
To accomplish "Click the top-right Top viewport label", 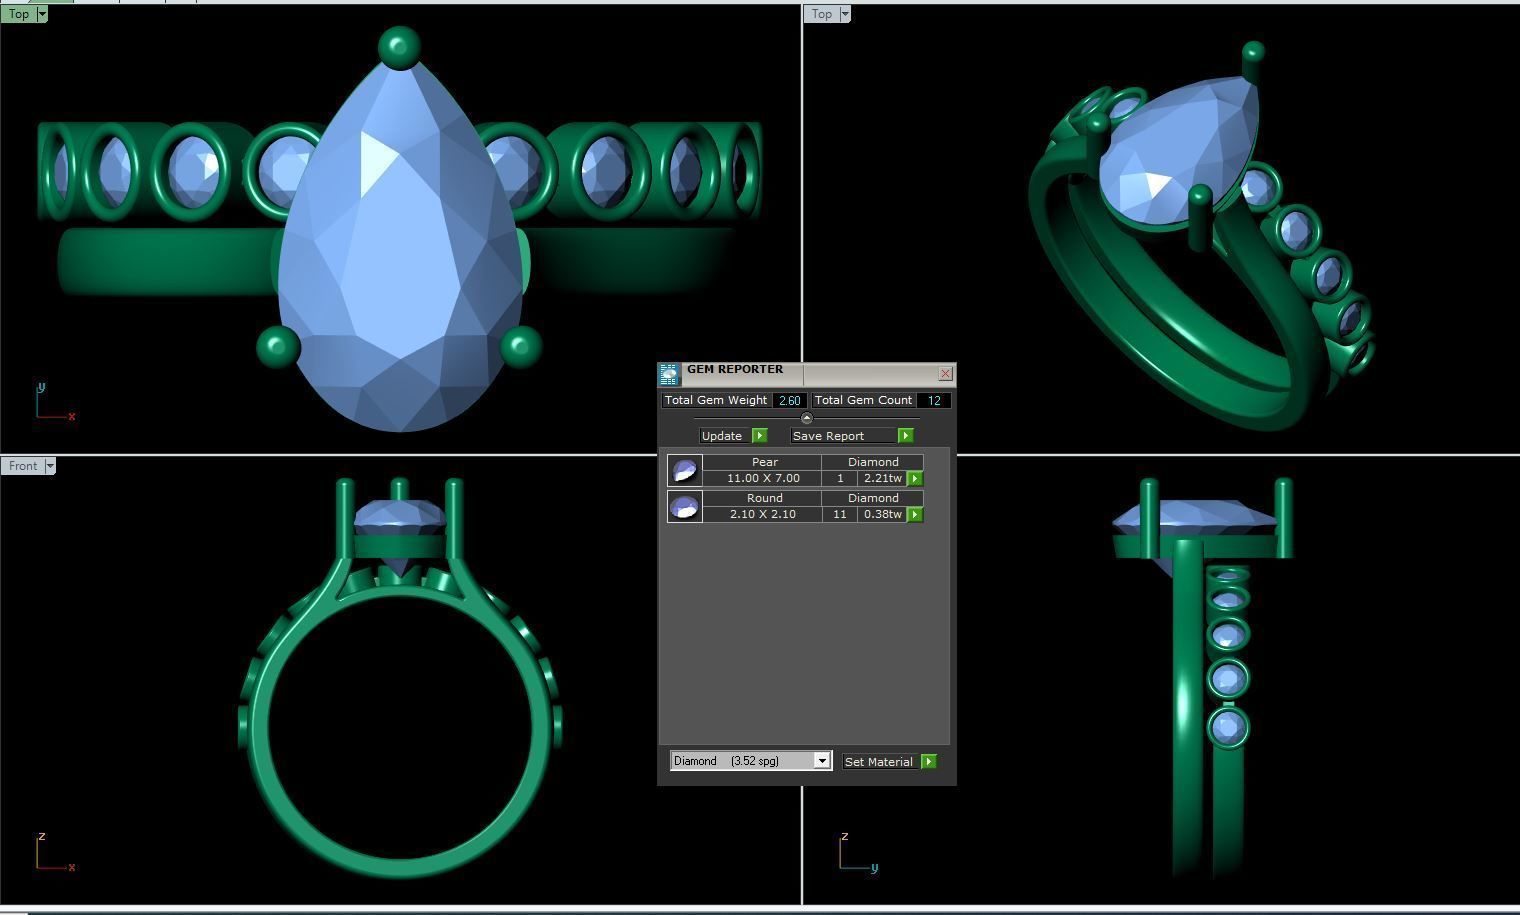I will 822,14.
